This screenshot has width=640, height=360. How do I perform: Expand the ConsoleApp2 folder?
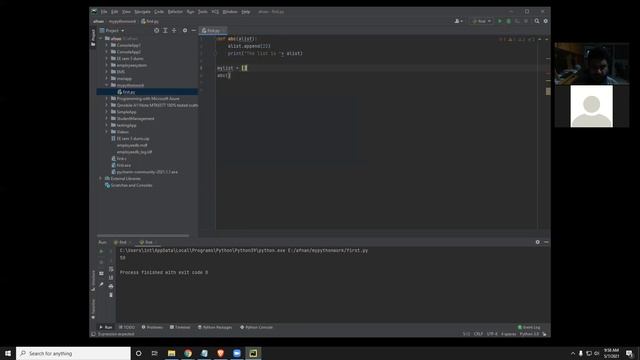(x=107, y=52)
